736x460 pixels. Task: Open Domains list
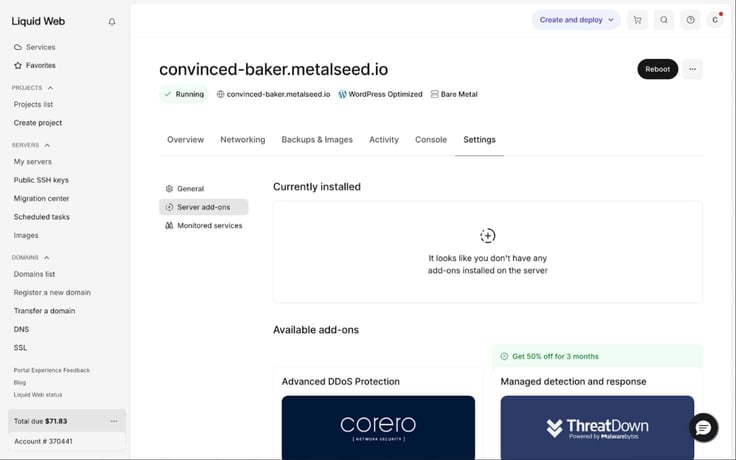(x=34, y=274)
